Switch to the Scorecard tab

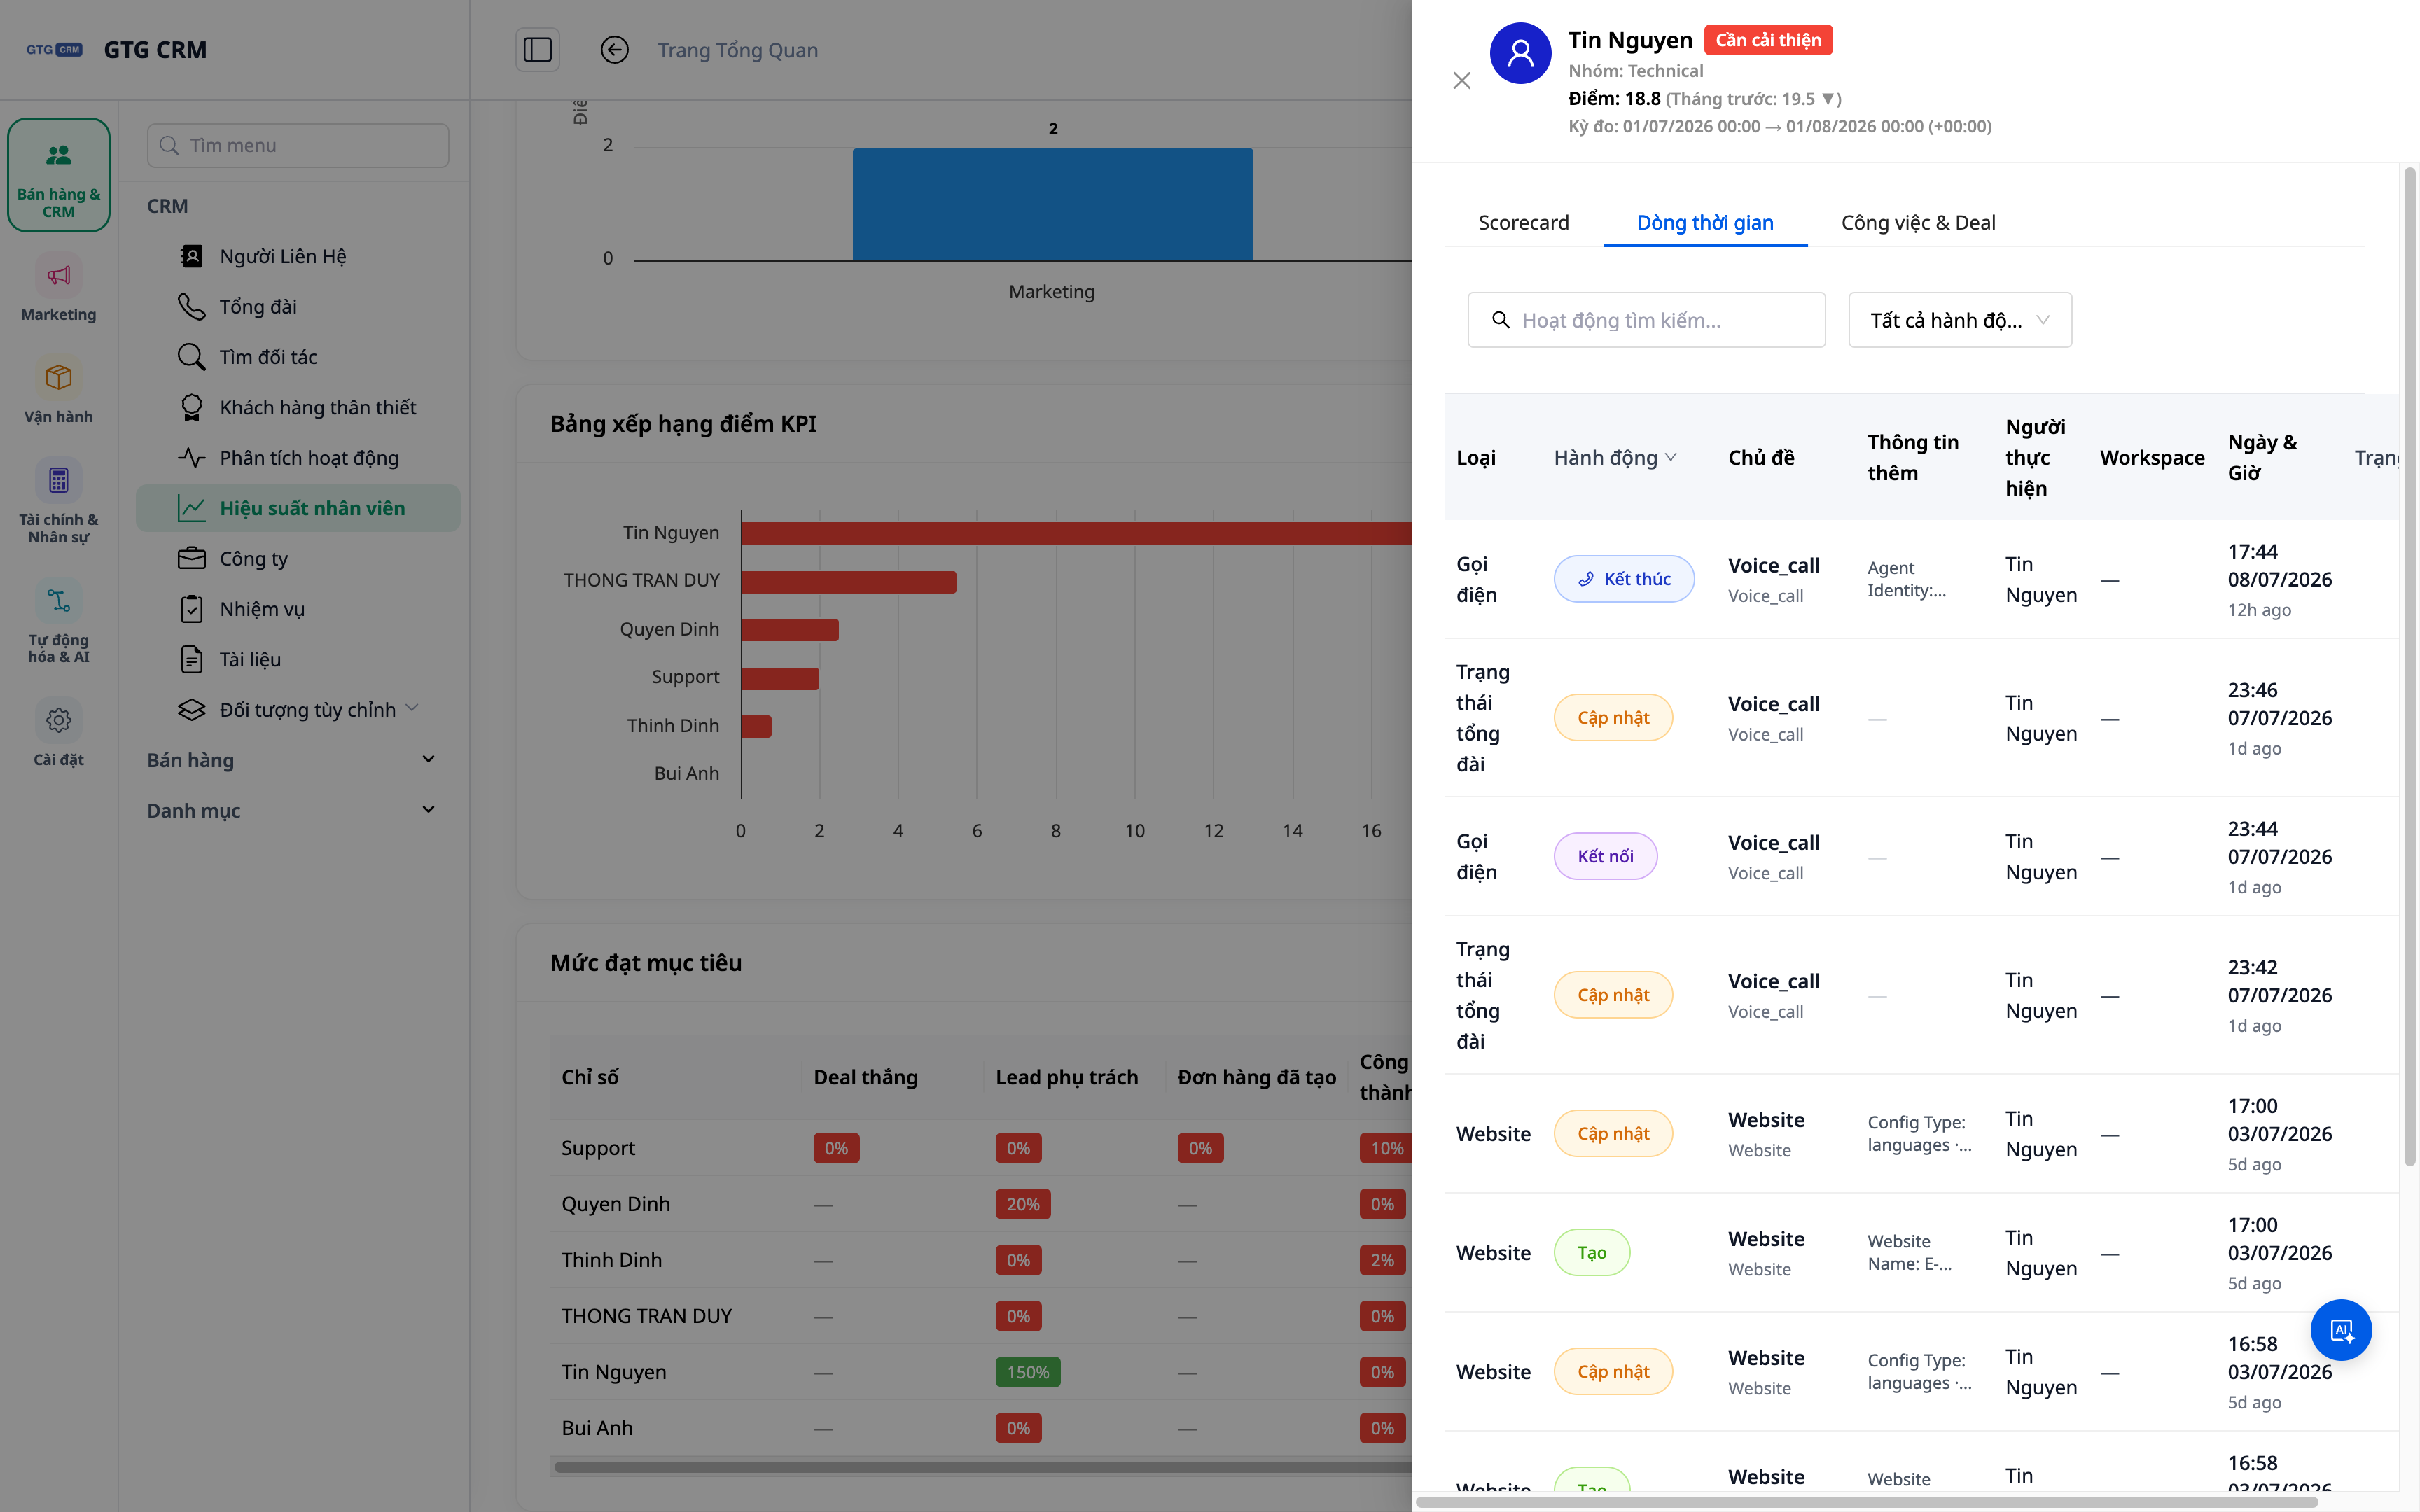1523,222
